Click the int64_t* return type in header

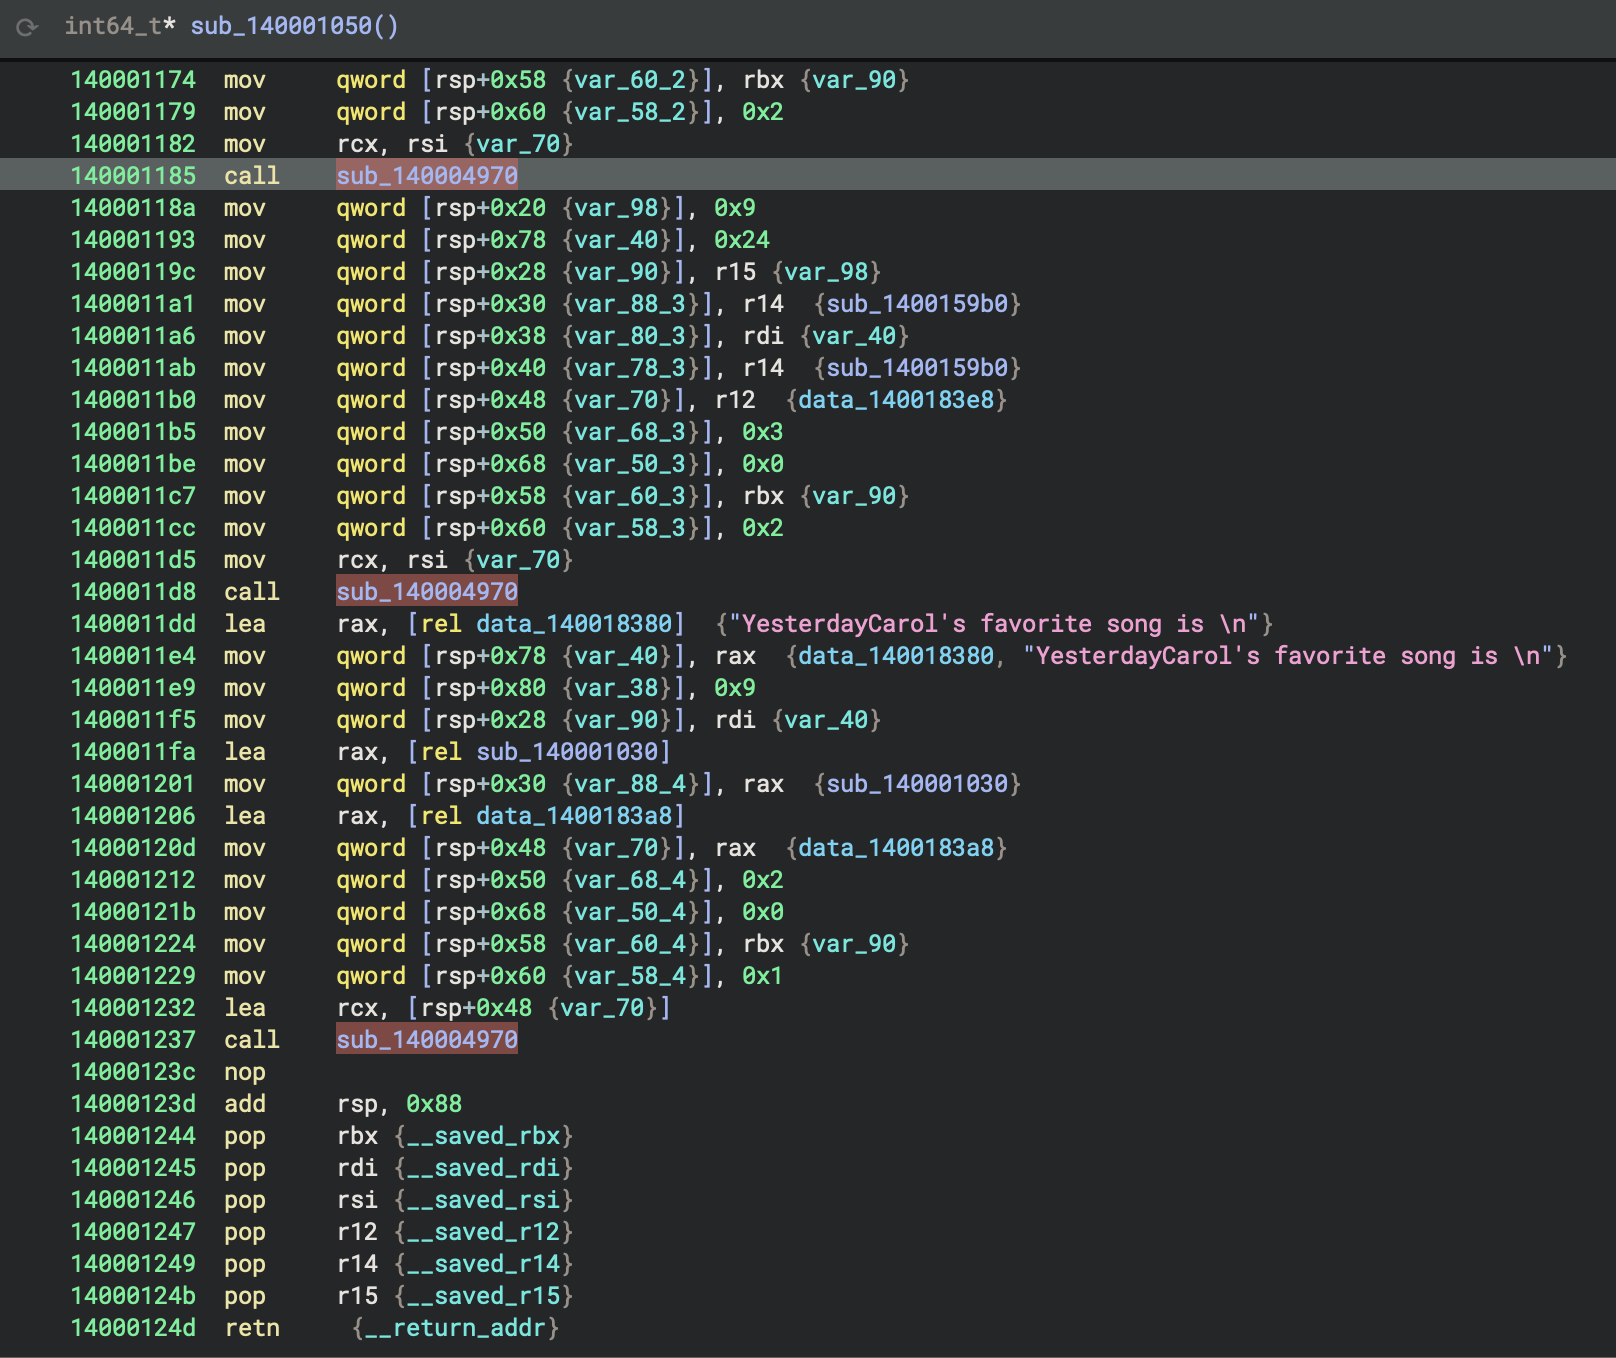[120, 26]
